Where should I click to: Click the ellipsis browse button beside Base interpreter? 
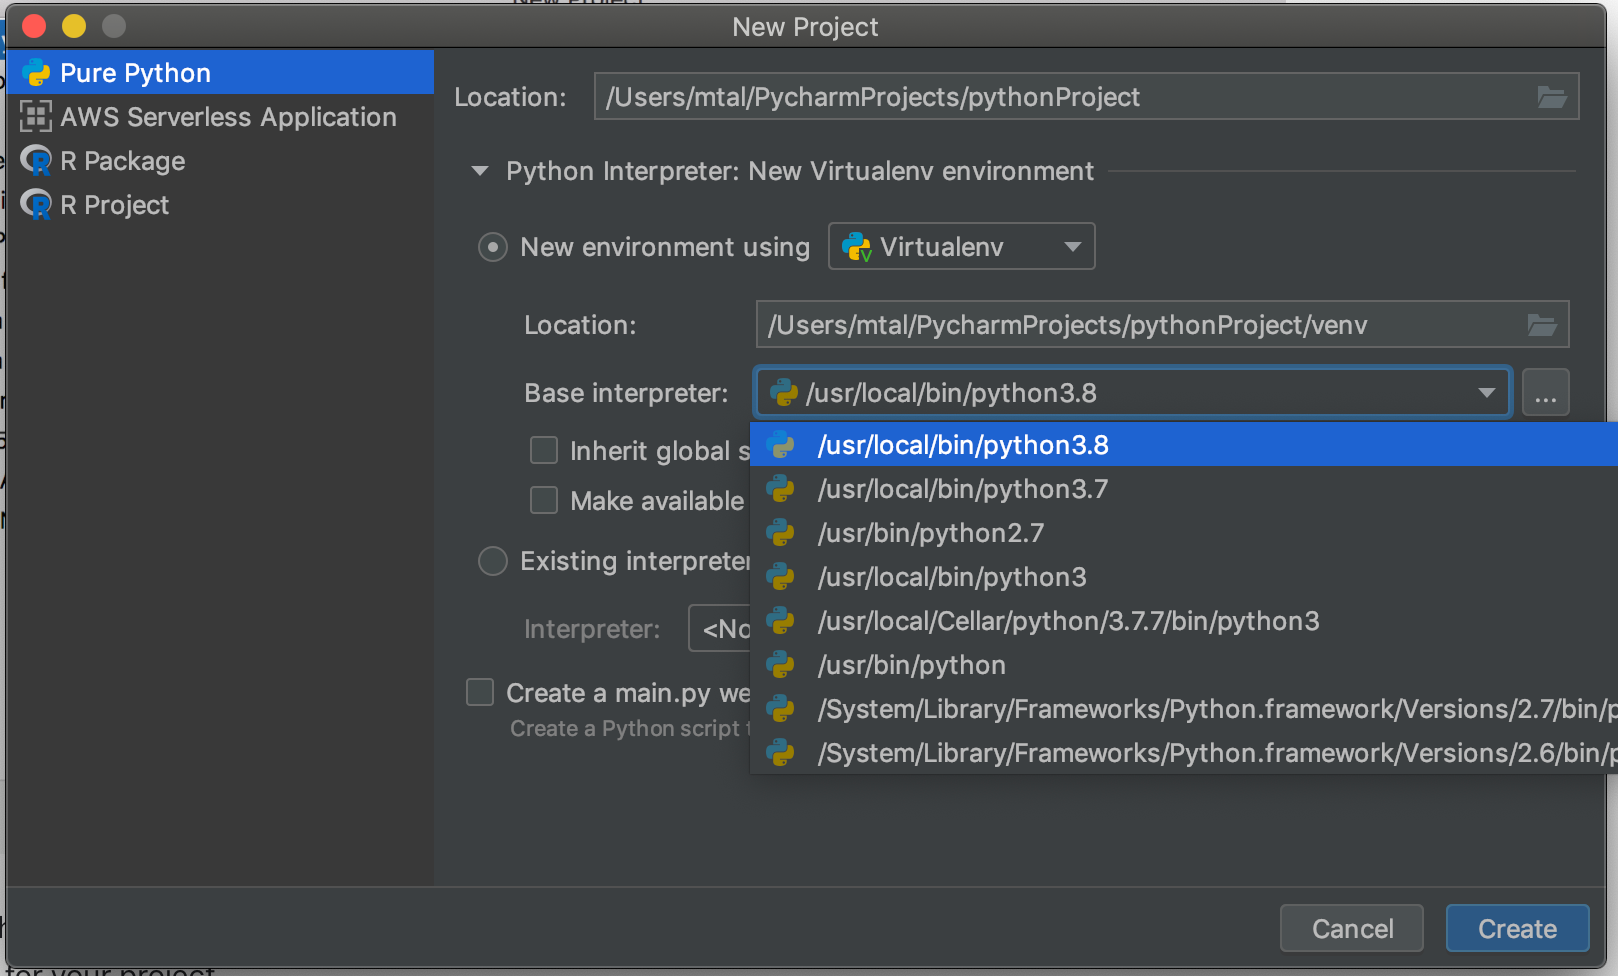click(x=1545, y=393)
